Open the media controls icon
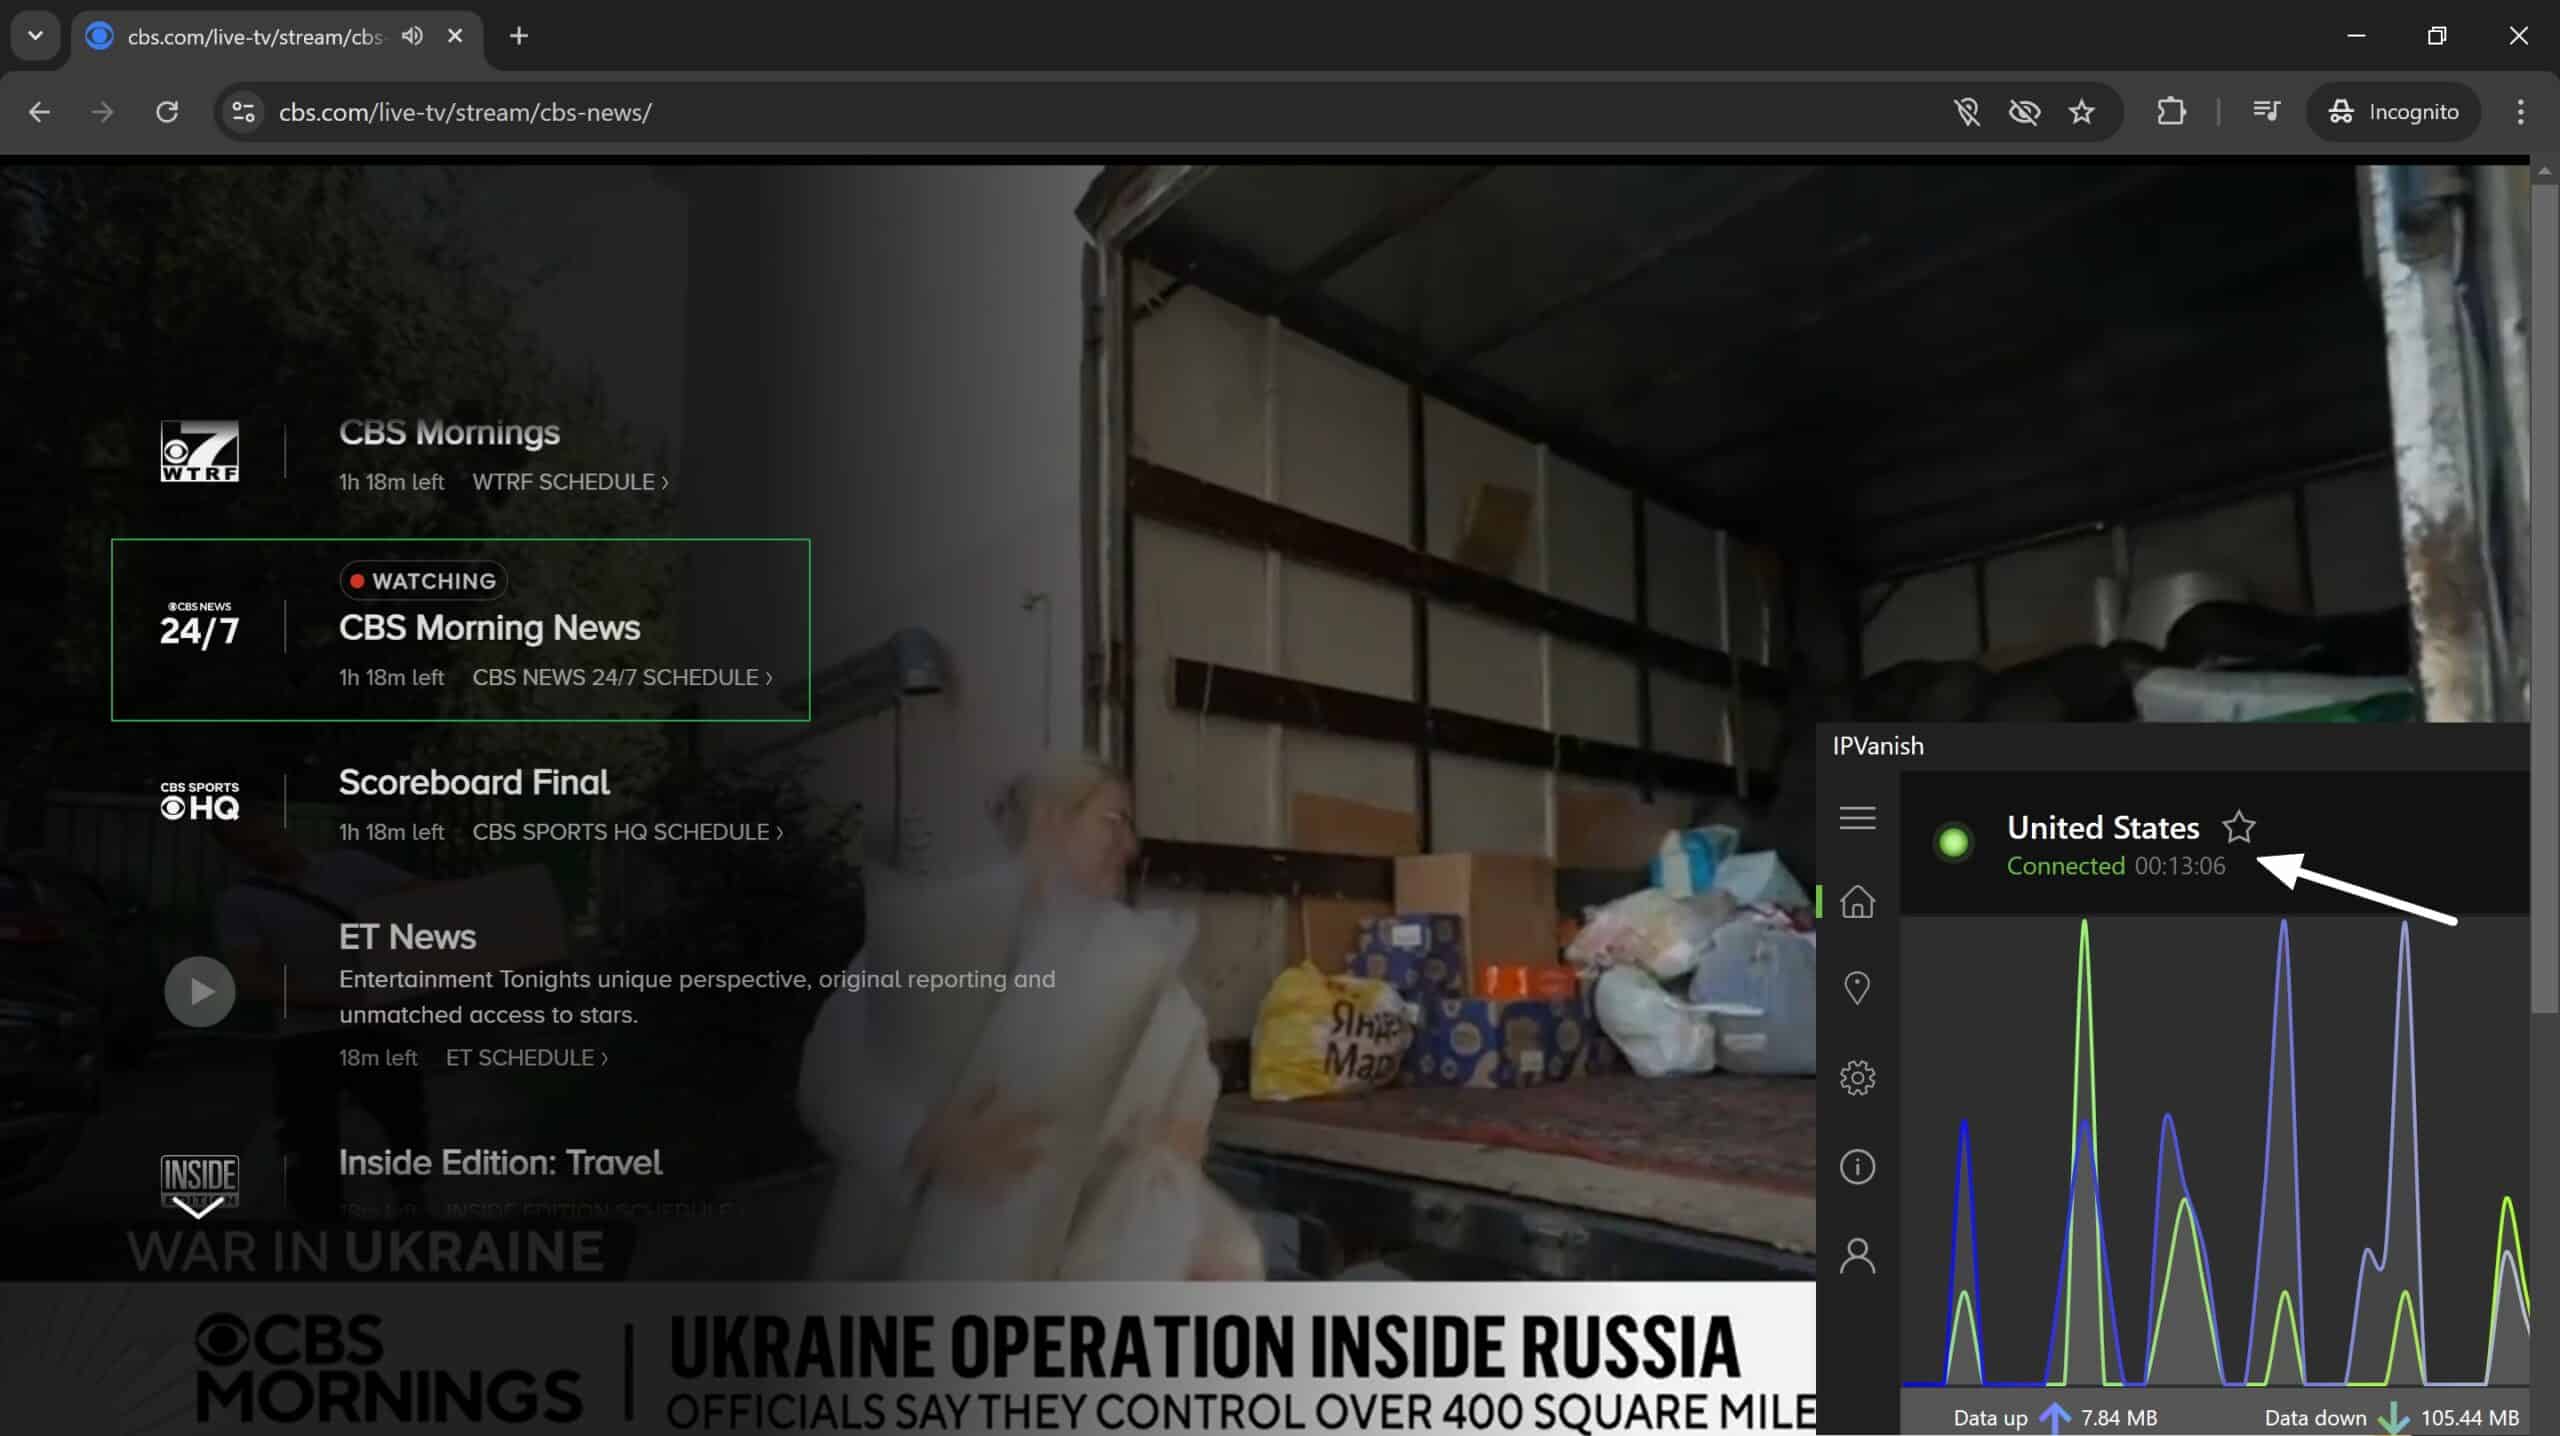Viewport: 2560px width, 1436px height. pyautogui.click(x=2266, y=112)
